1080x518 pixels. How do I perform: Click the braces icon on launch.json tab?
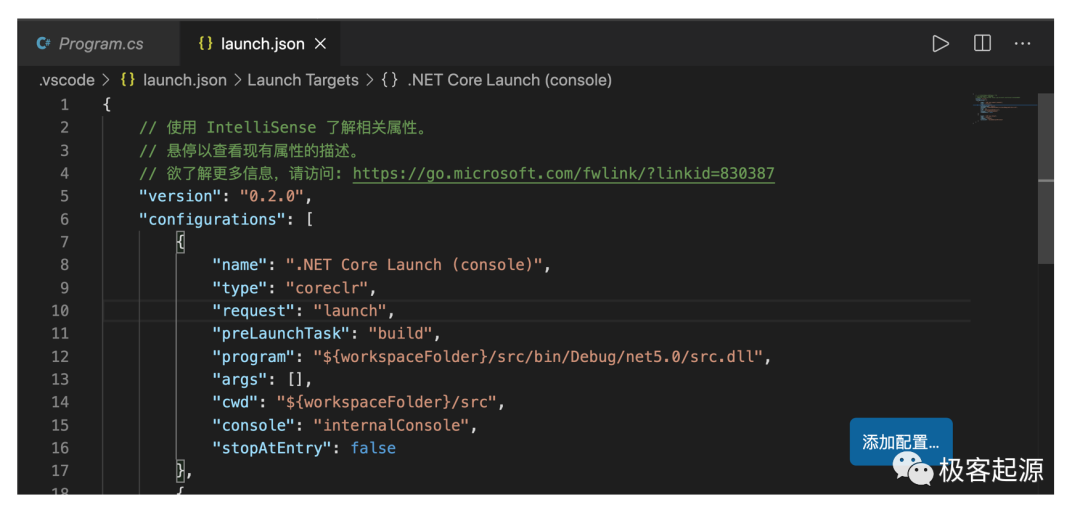click(x=205, y=44)
